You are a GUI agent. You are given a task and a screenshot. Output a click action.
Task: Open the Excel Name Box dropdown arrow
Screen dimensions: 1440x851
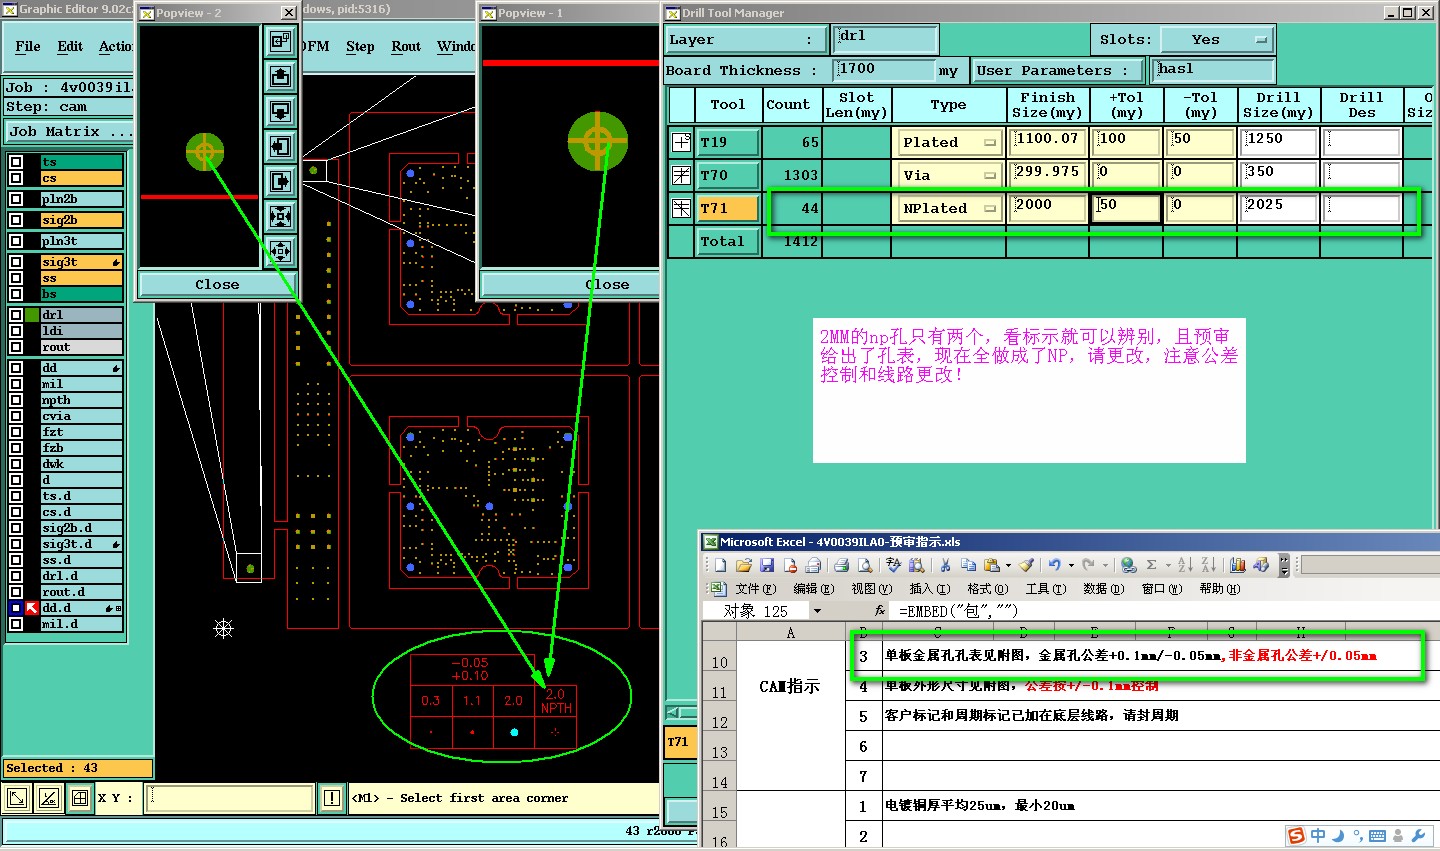(x=817, y=611)
